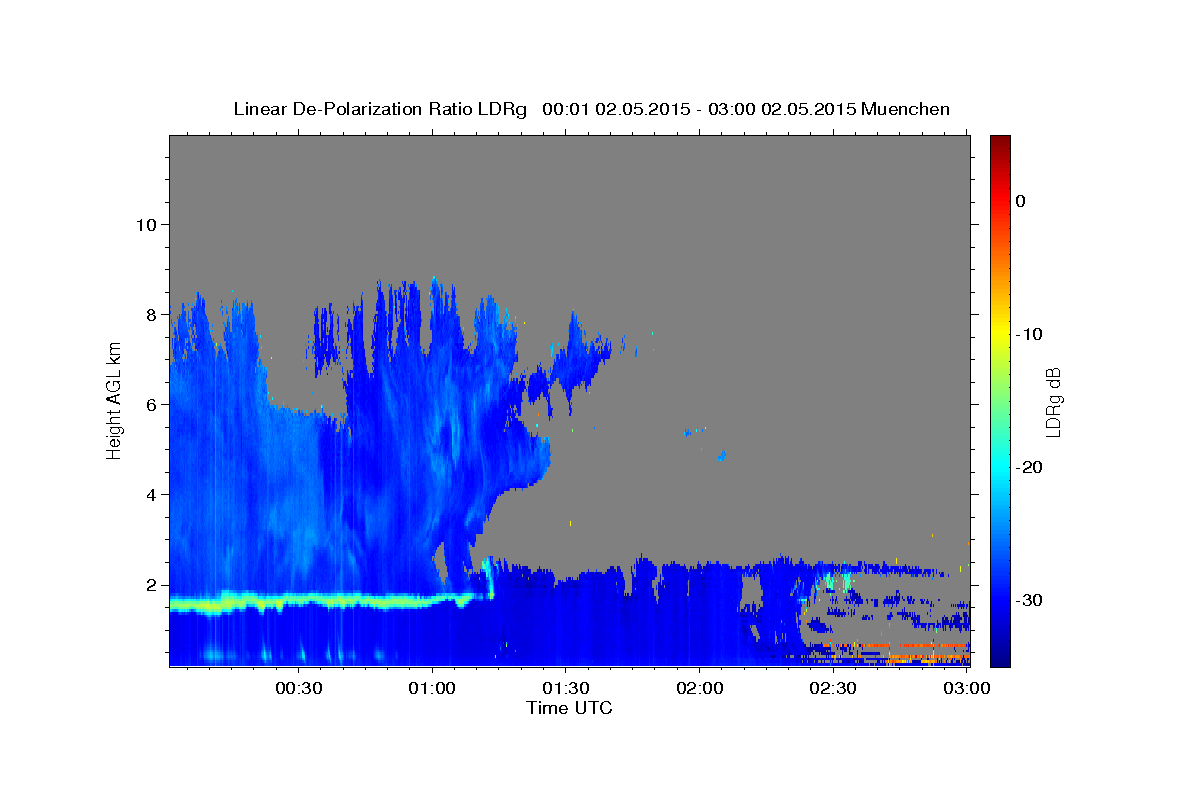Click the 00:30 time tick label

298,688
